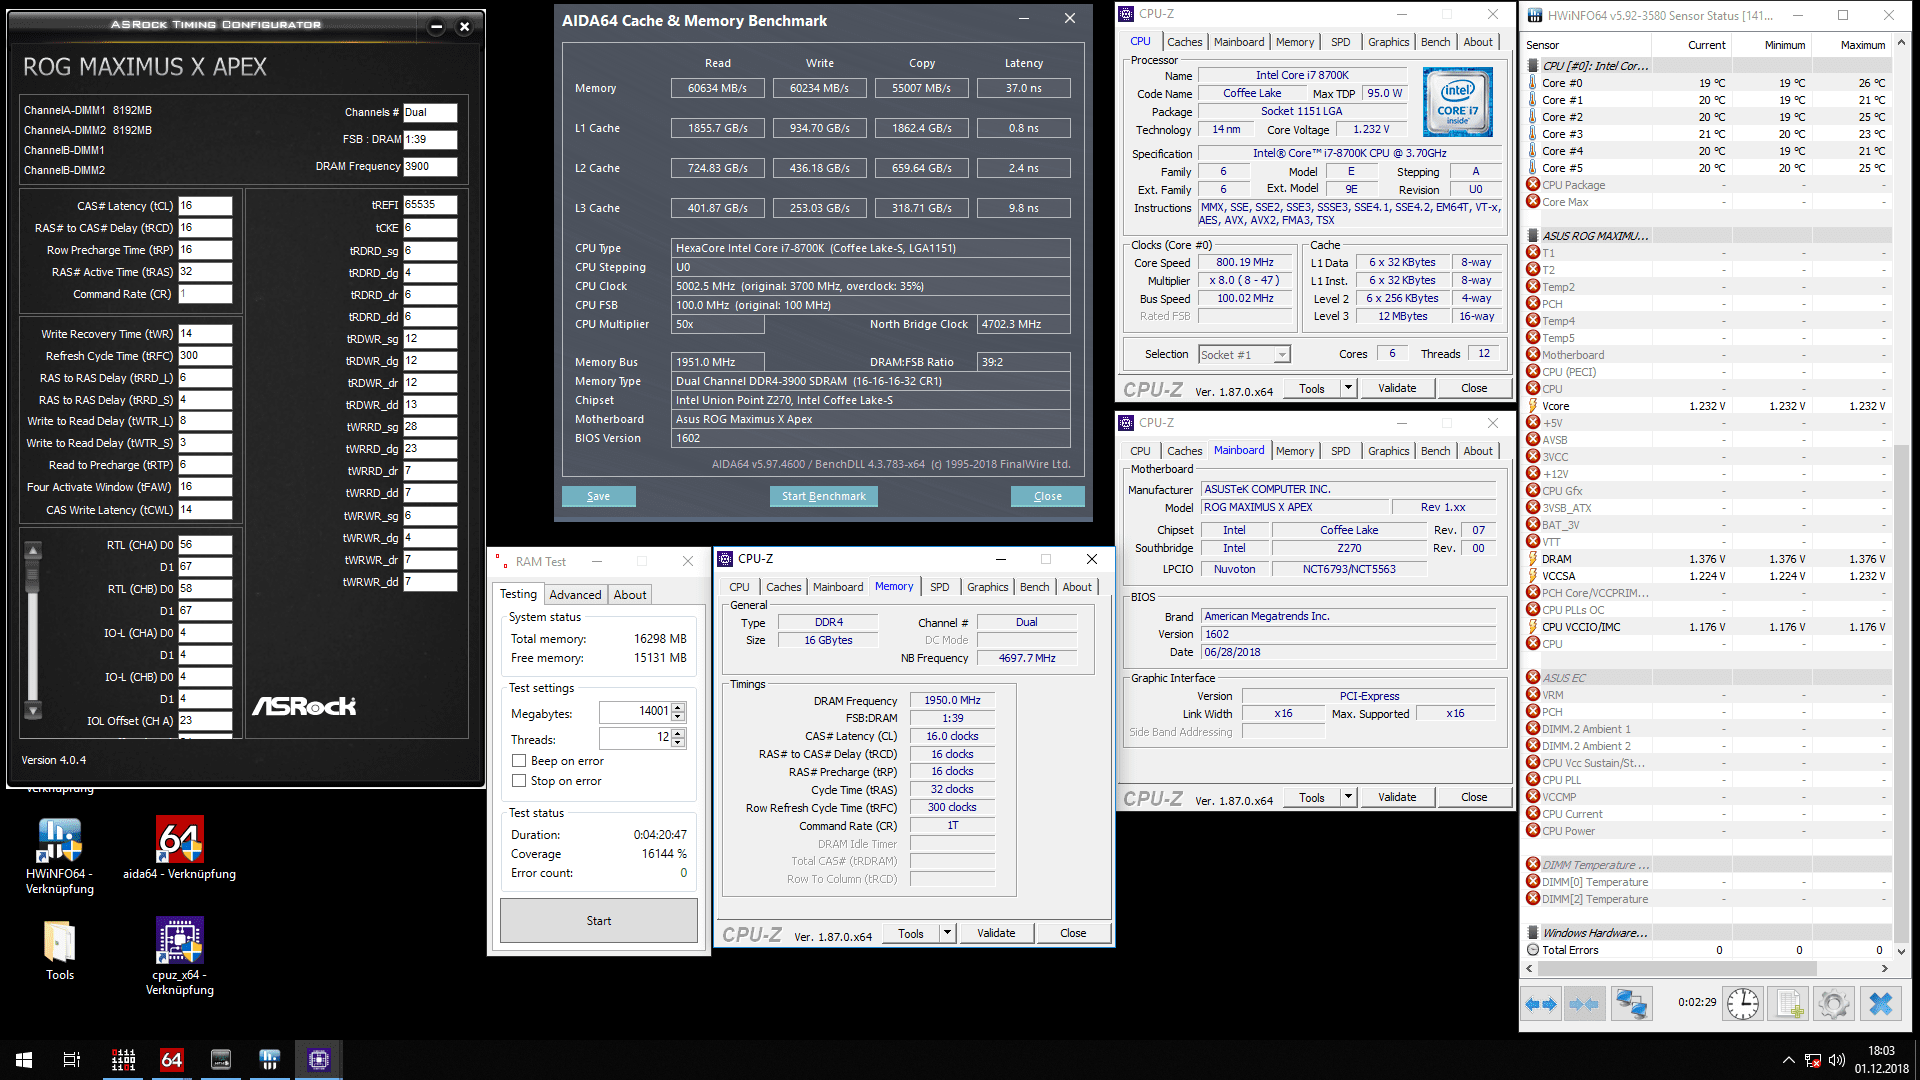Click HWiNFO blue X close sensors icon
Image resolution: width=1920 pixels, height=1080 pixels.
tap(1881, 1003)
